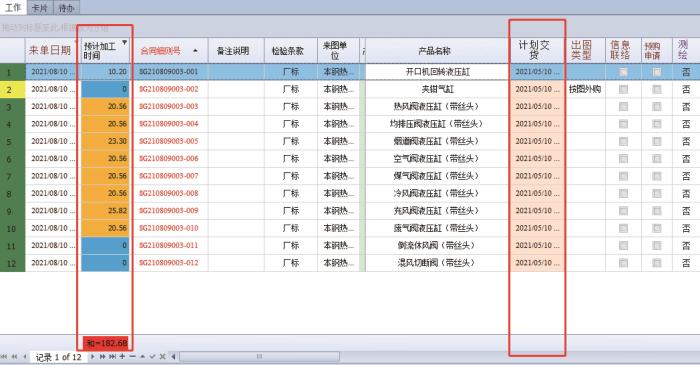Click the edit record triangle icon

point(142,357)
